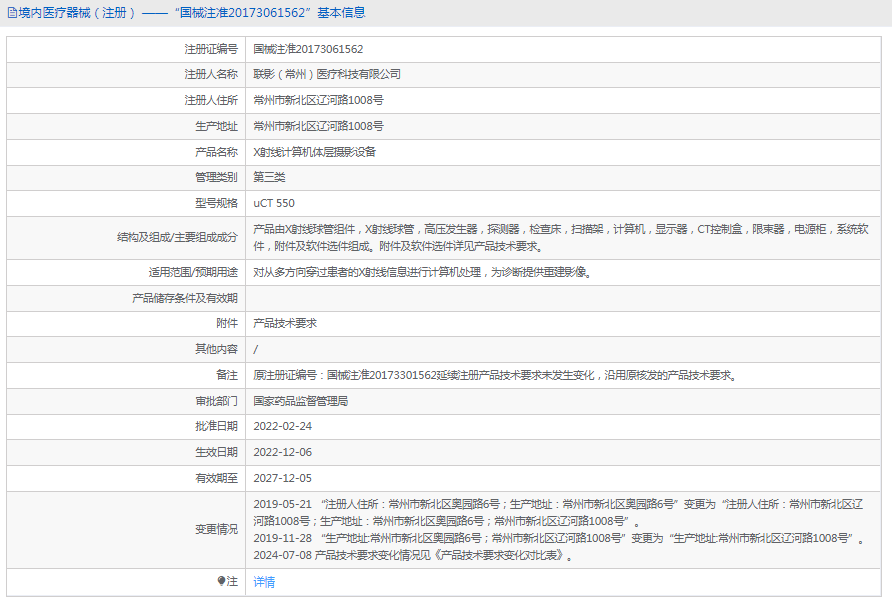Click the marker icon beside 注
892x601 pixels.
[221, 581]
